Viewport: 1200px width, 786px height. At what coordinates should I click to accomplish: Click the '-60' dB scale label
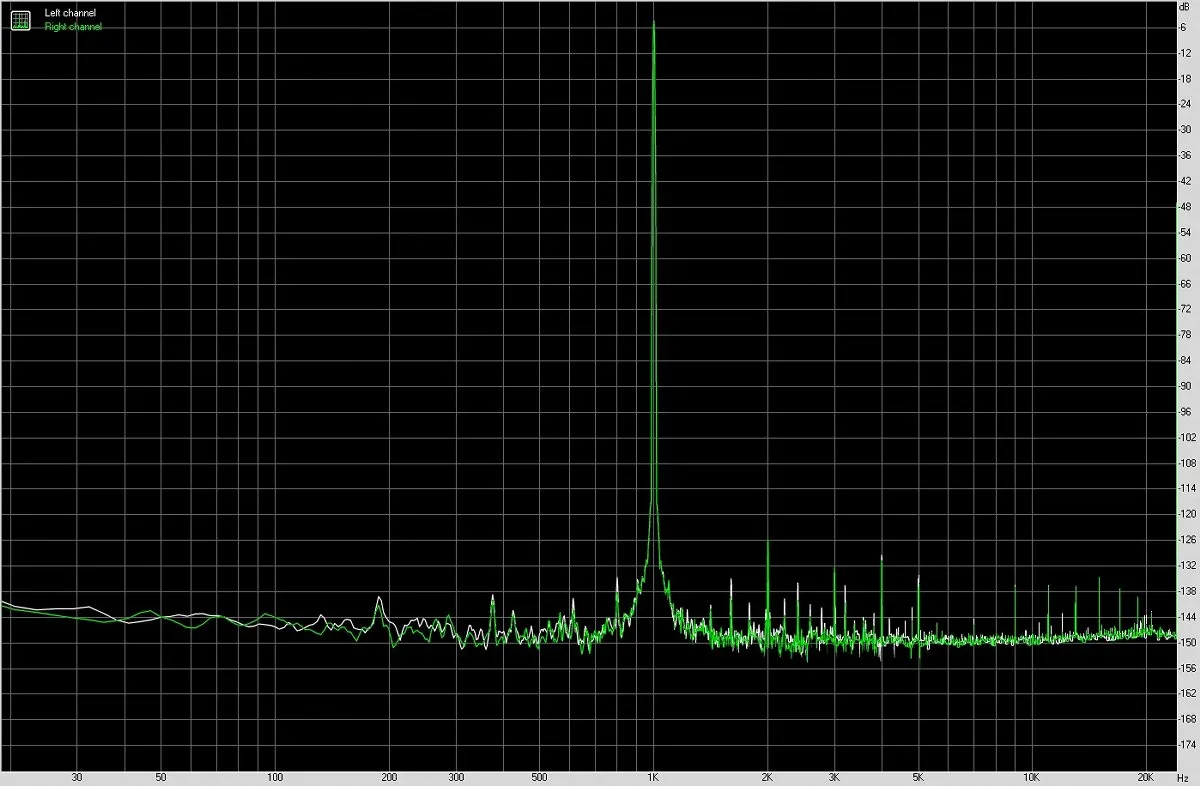tap(1186, 258)
